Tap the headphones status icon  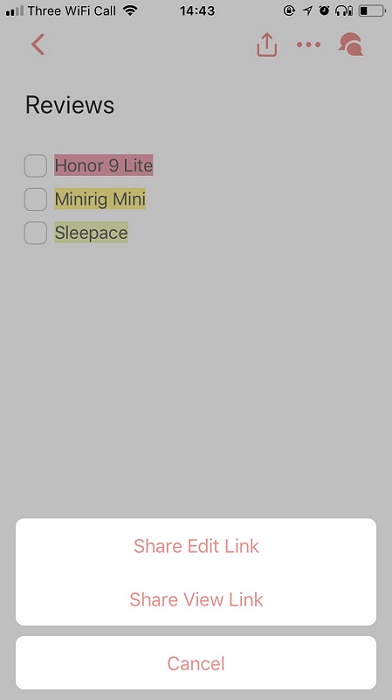(344, 10)
